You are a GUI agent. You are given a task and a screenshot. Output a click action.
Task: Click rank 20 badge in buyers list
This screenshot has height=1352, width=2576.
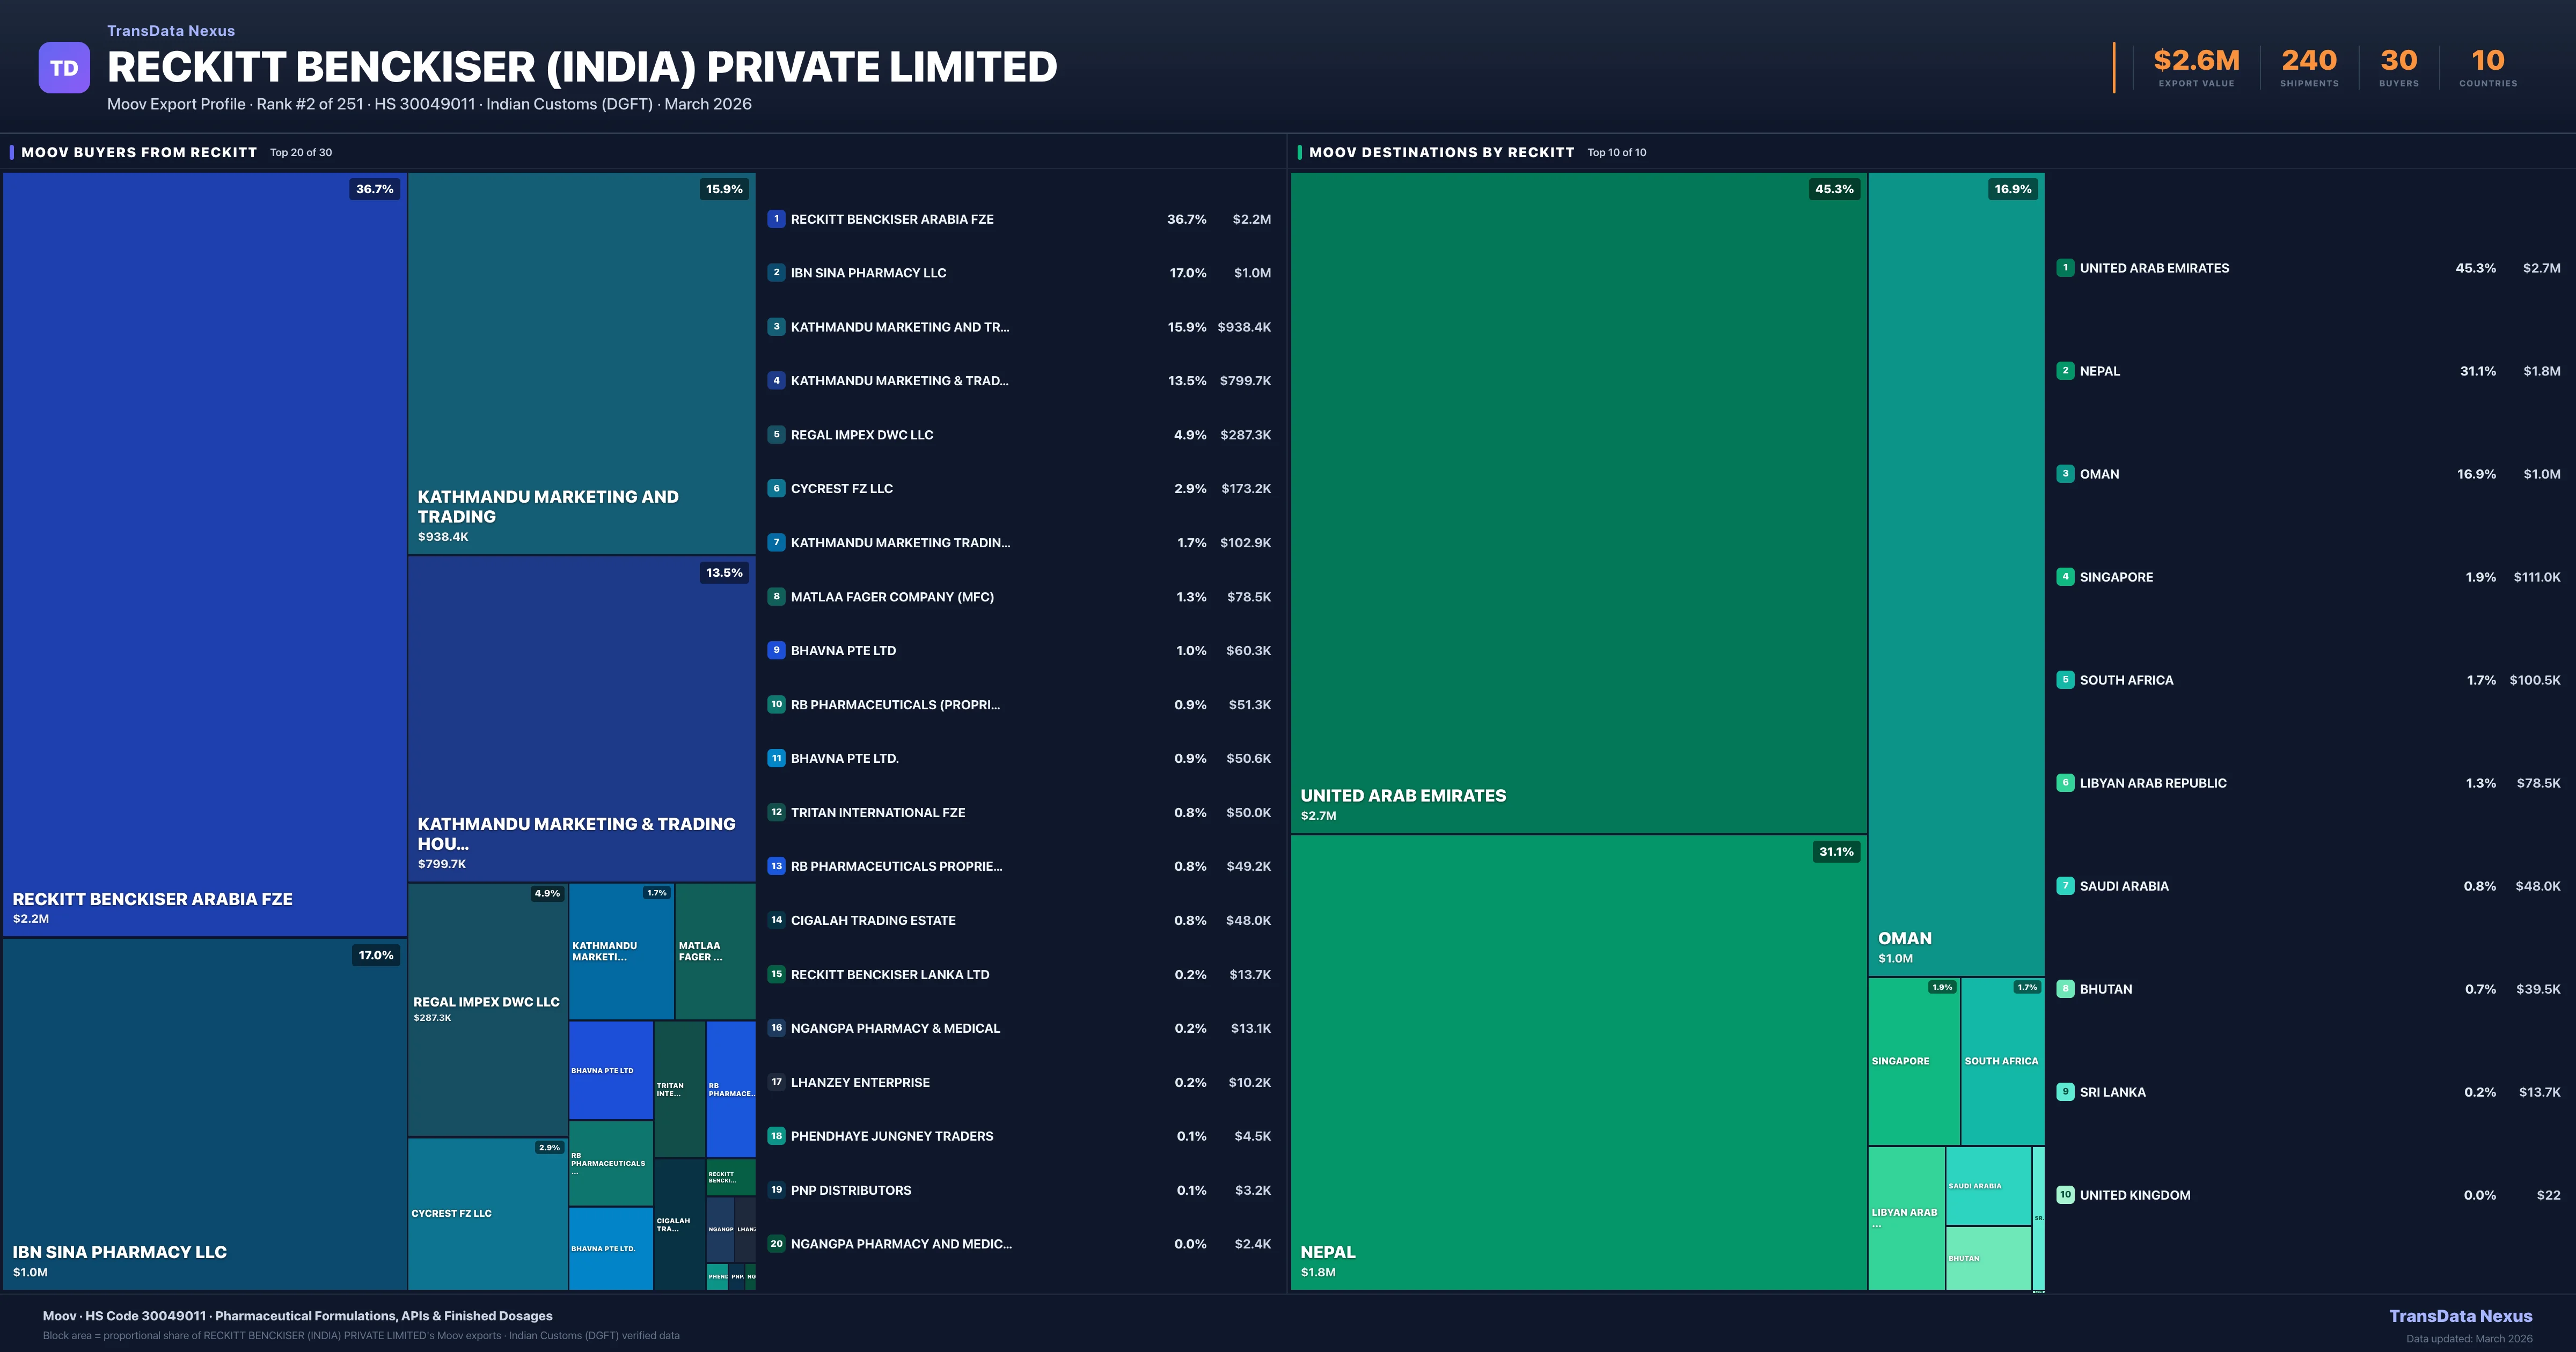coord(776,1244)
